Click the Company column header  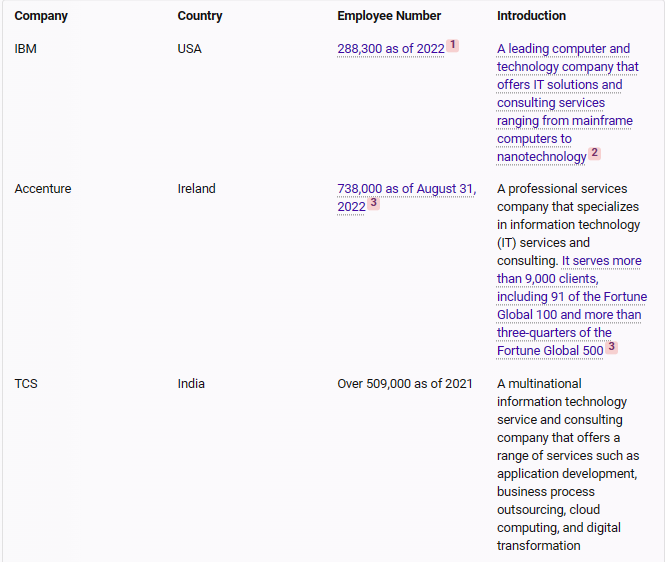41,16
